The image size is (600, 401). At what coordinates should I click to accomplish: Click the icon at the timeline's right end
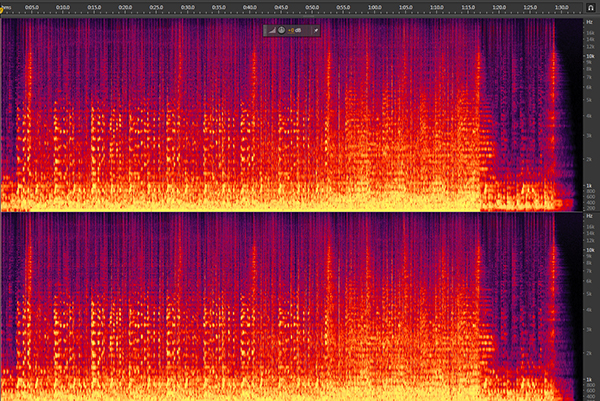tap(592, 7)
